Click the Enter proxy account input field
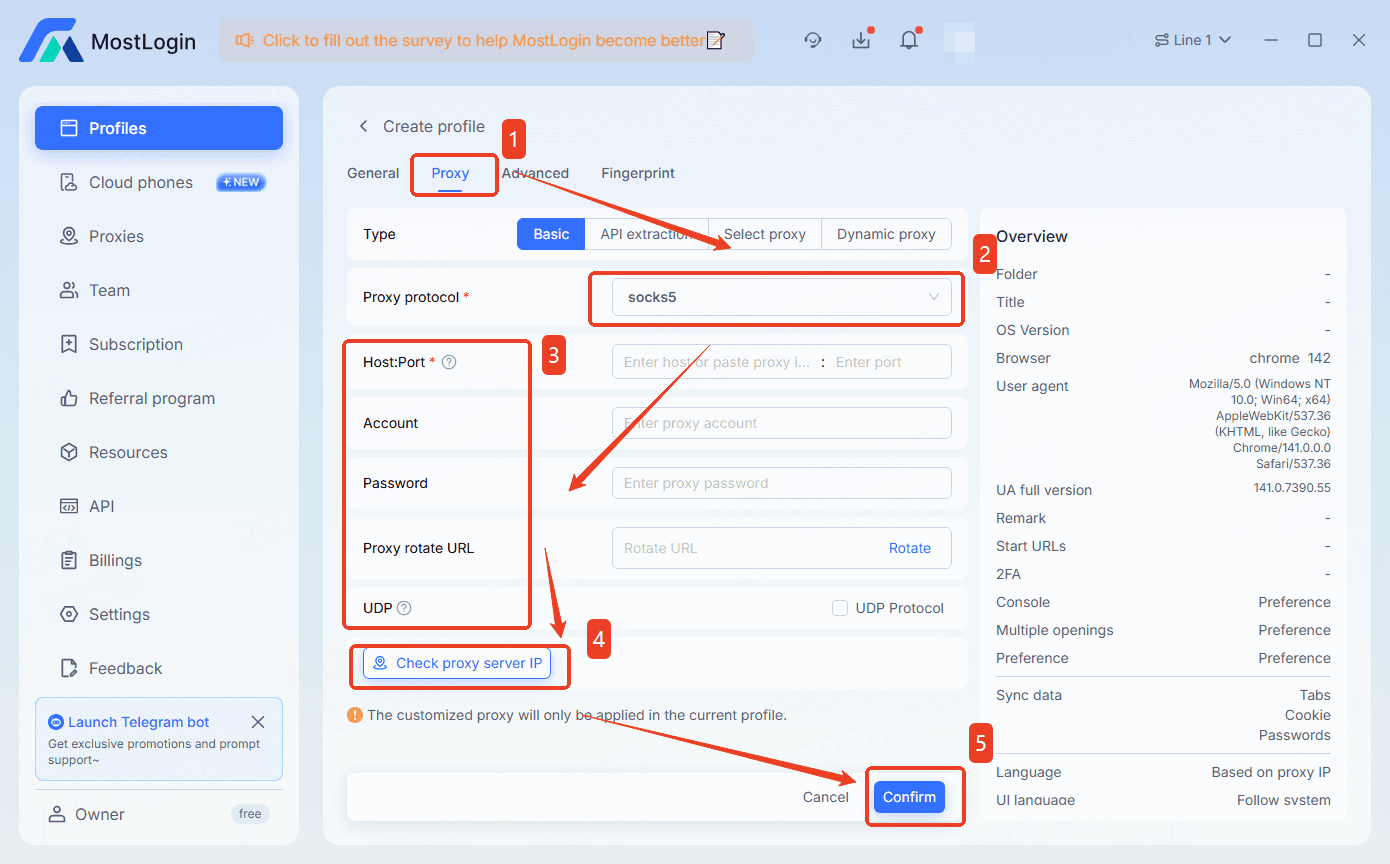 (781, 422)
